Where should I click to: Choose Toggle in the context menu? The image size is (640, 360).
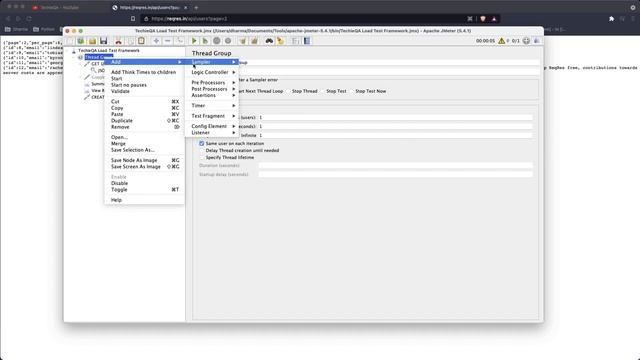[x=144, y=189]
